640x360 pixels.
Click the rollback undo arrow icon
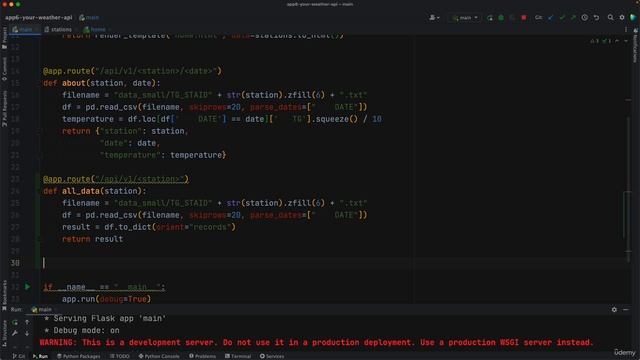tap(596, 18)
